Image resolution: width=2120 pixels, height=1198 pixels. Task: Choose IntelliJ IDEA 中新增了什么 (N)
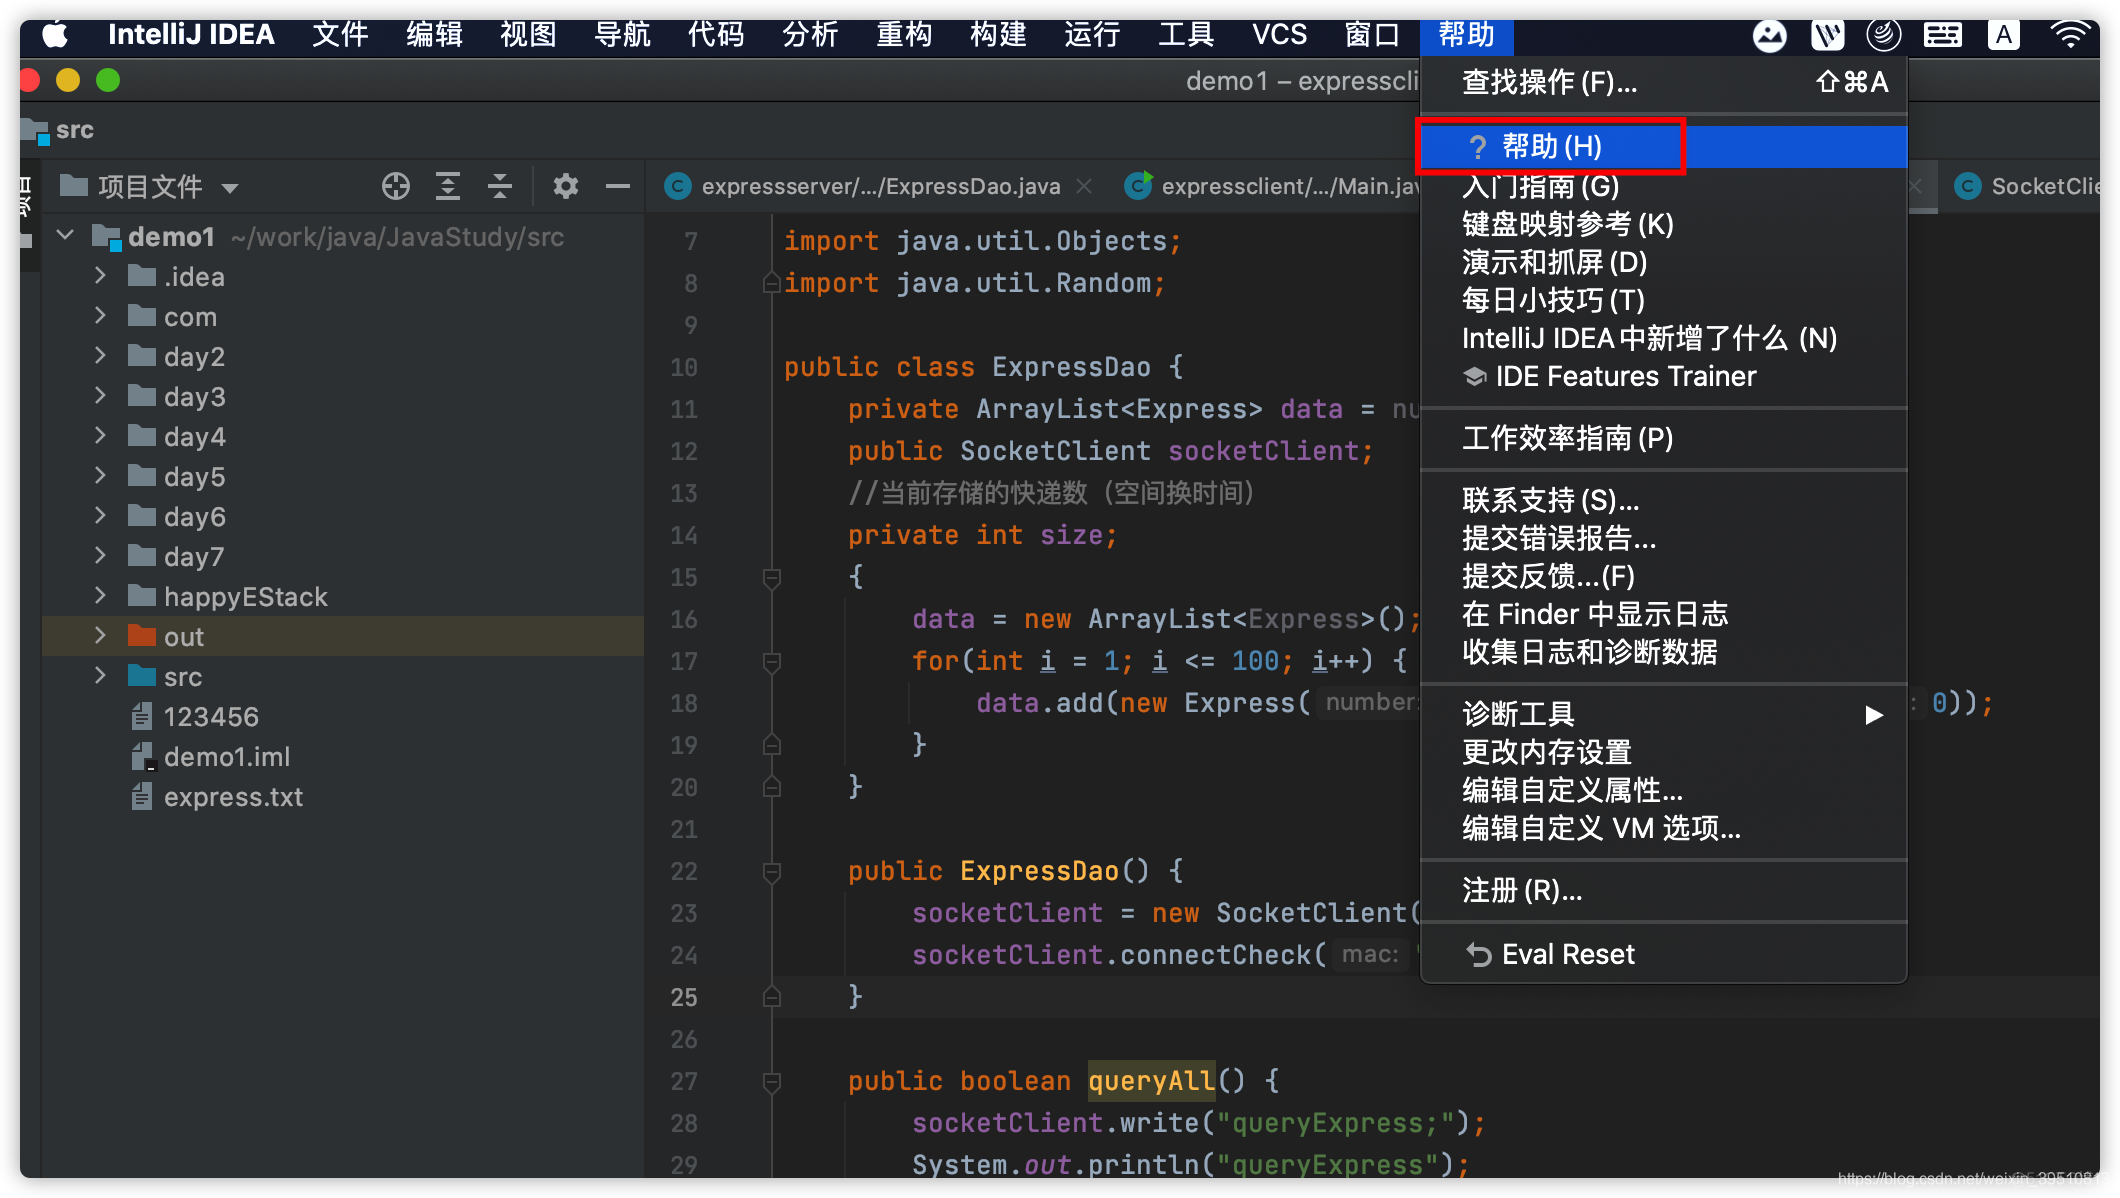point(1663,338)
